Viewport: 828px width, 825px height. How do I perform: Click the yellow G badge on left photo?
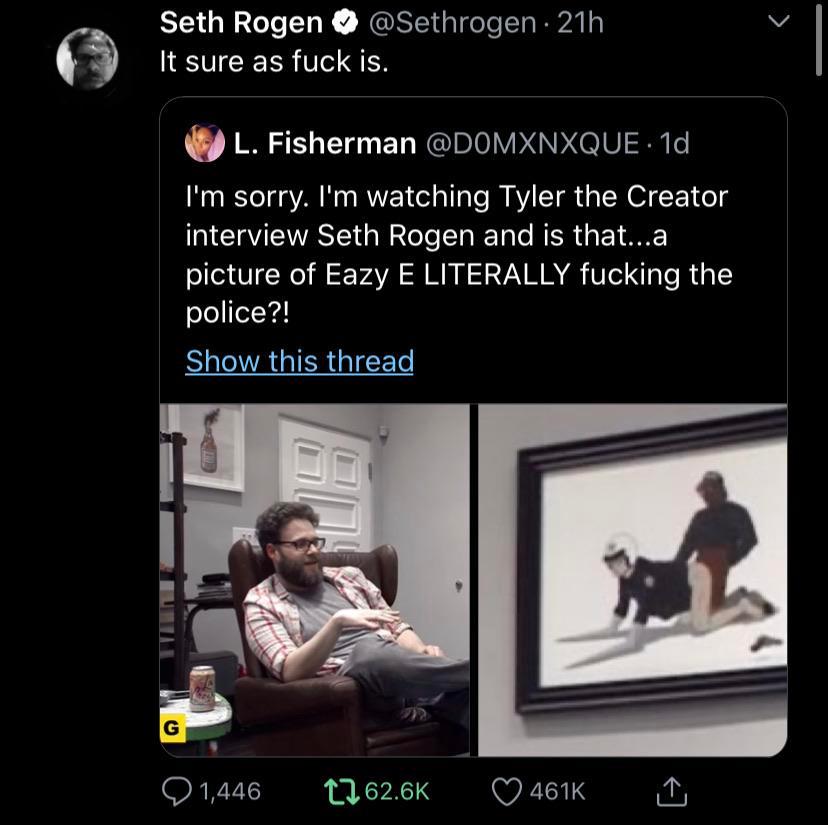172,729
